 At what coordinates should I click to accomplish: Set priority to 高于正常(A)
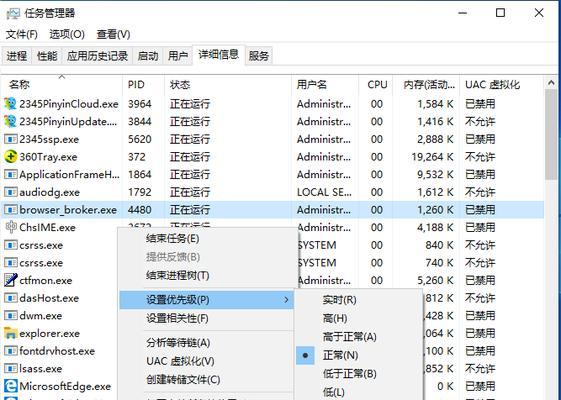(358, 337)
